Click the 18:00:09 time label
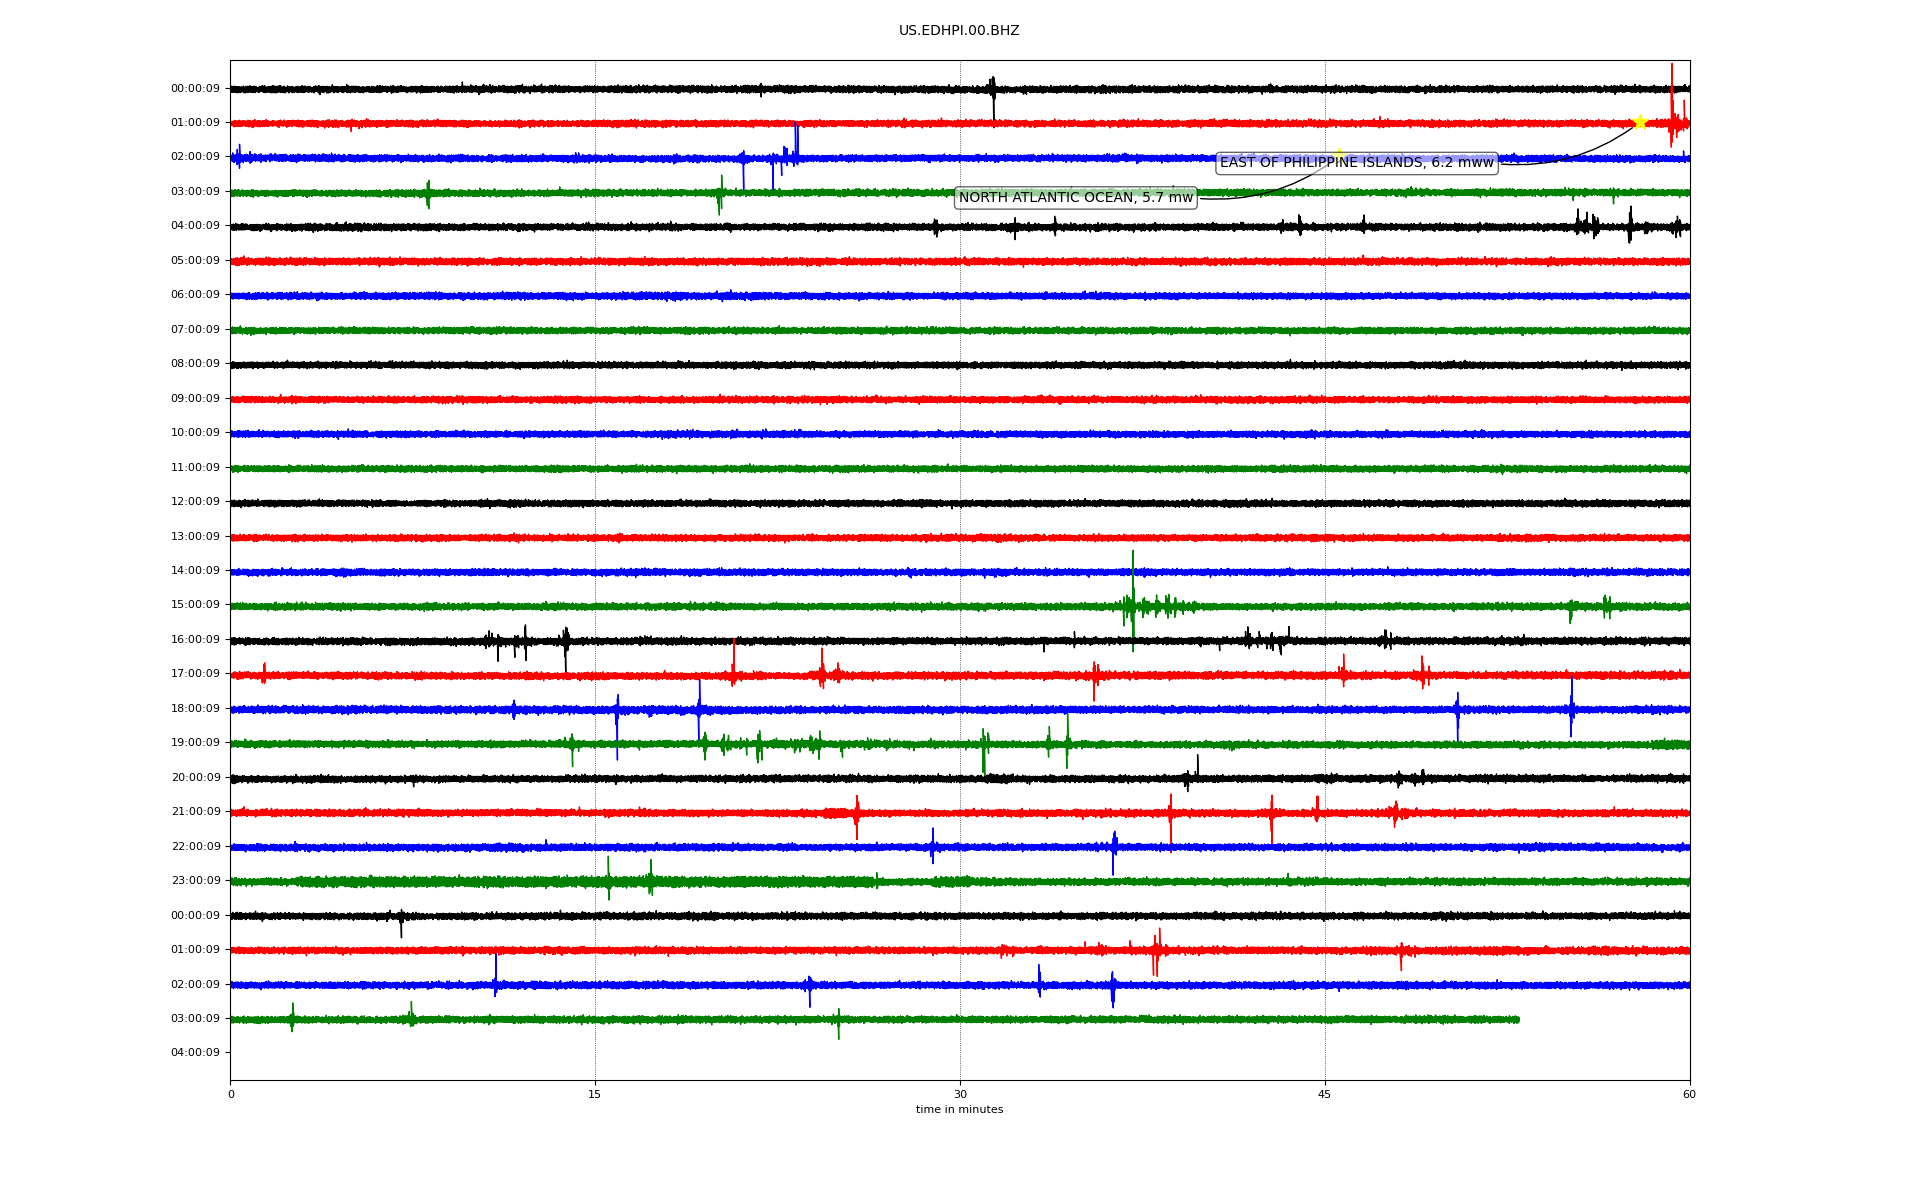 (195, 709)
